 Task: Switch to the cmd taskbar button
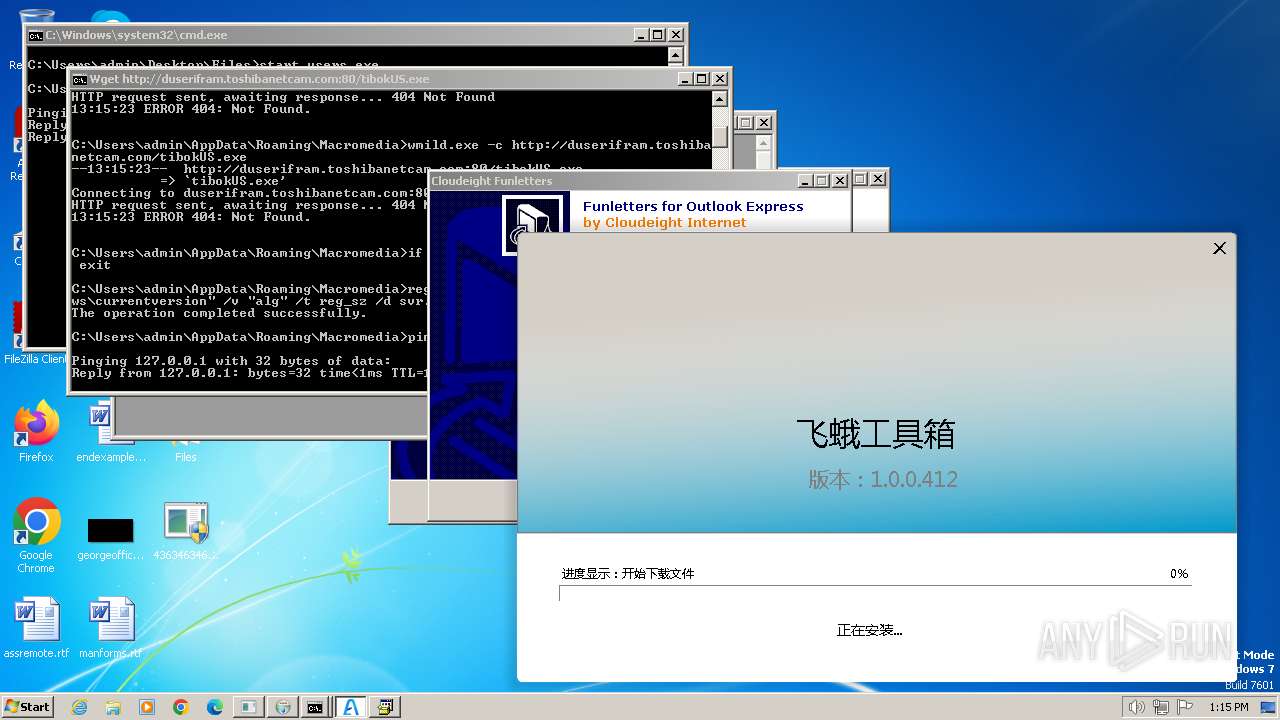315,707
